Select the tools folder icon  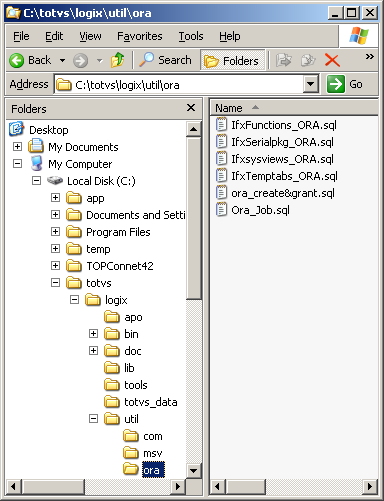pos(112,385)
